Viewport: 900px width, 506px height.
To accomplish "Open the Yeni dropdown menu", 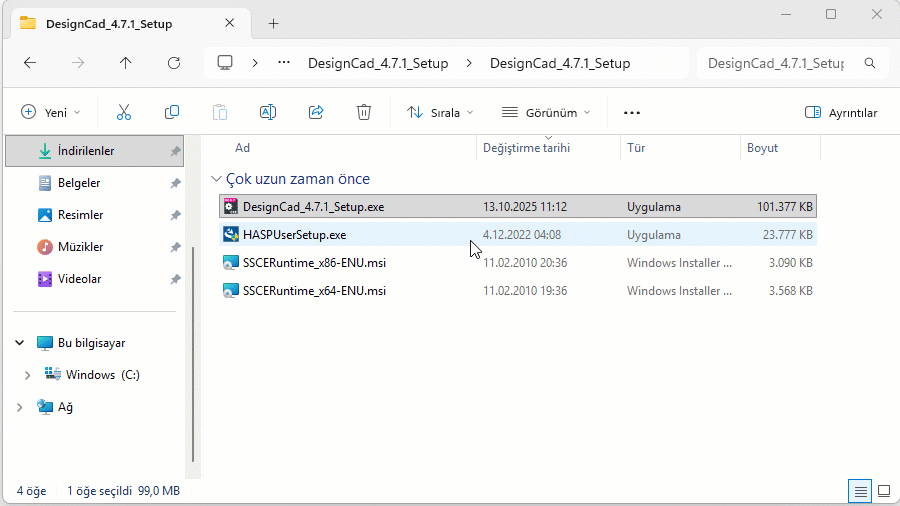I will coord(51,112).
